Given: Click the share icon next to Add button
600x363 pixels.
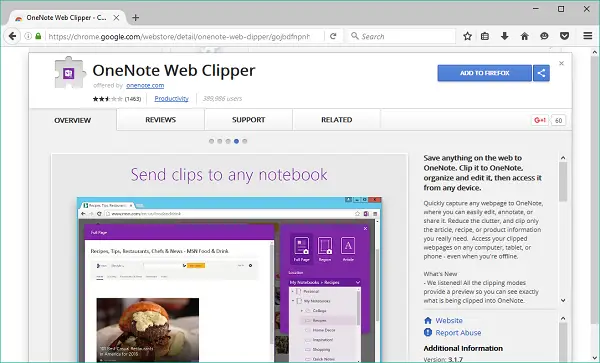Looking at the screenshot, I should (x=541, y=73).
